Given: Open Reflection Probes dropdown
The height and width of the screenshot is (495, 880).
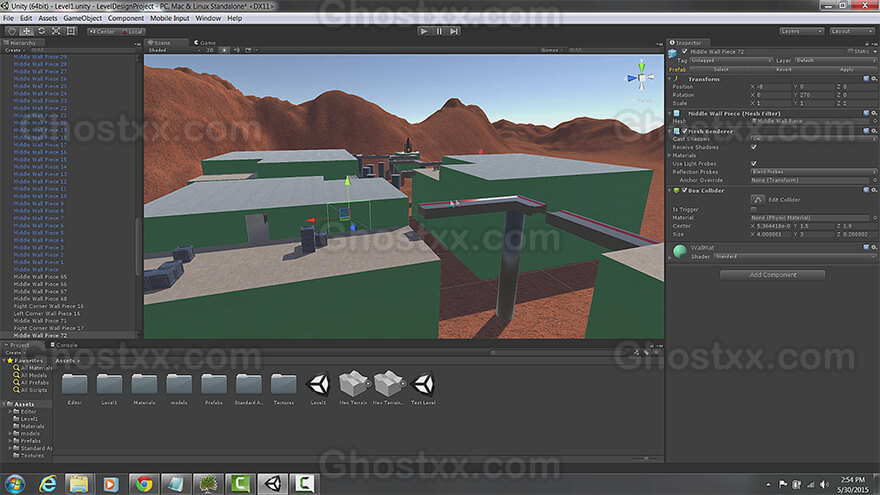Looking at the screenshot, I should (x=813, y=172).
